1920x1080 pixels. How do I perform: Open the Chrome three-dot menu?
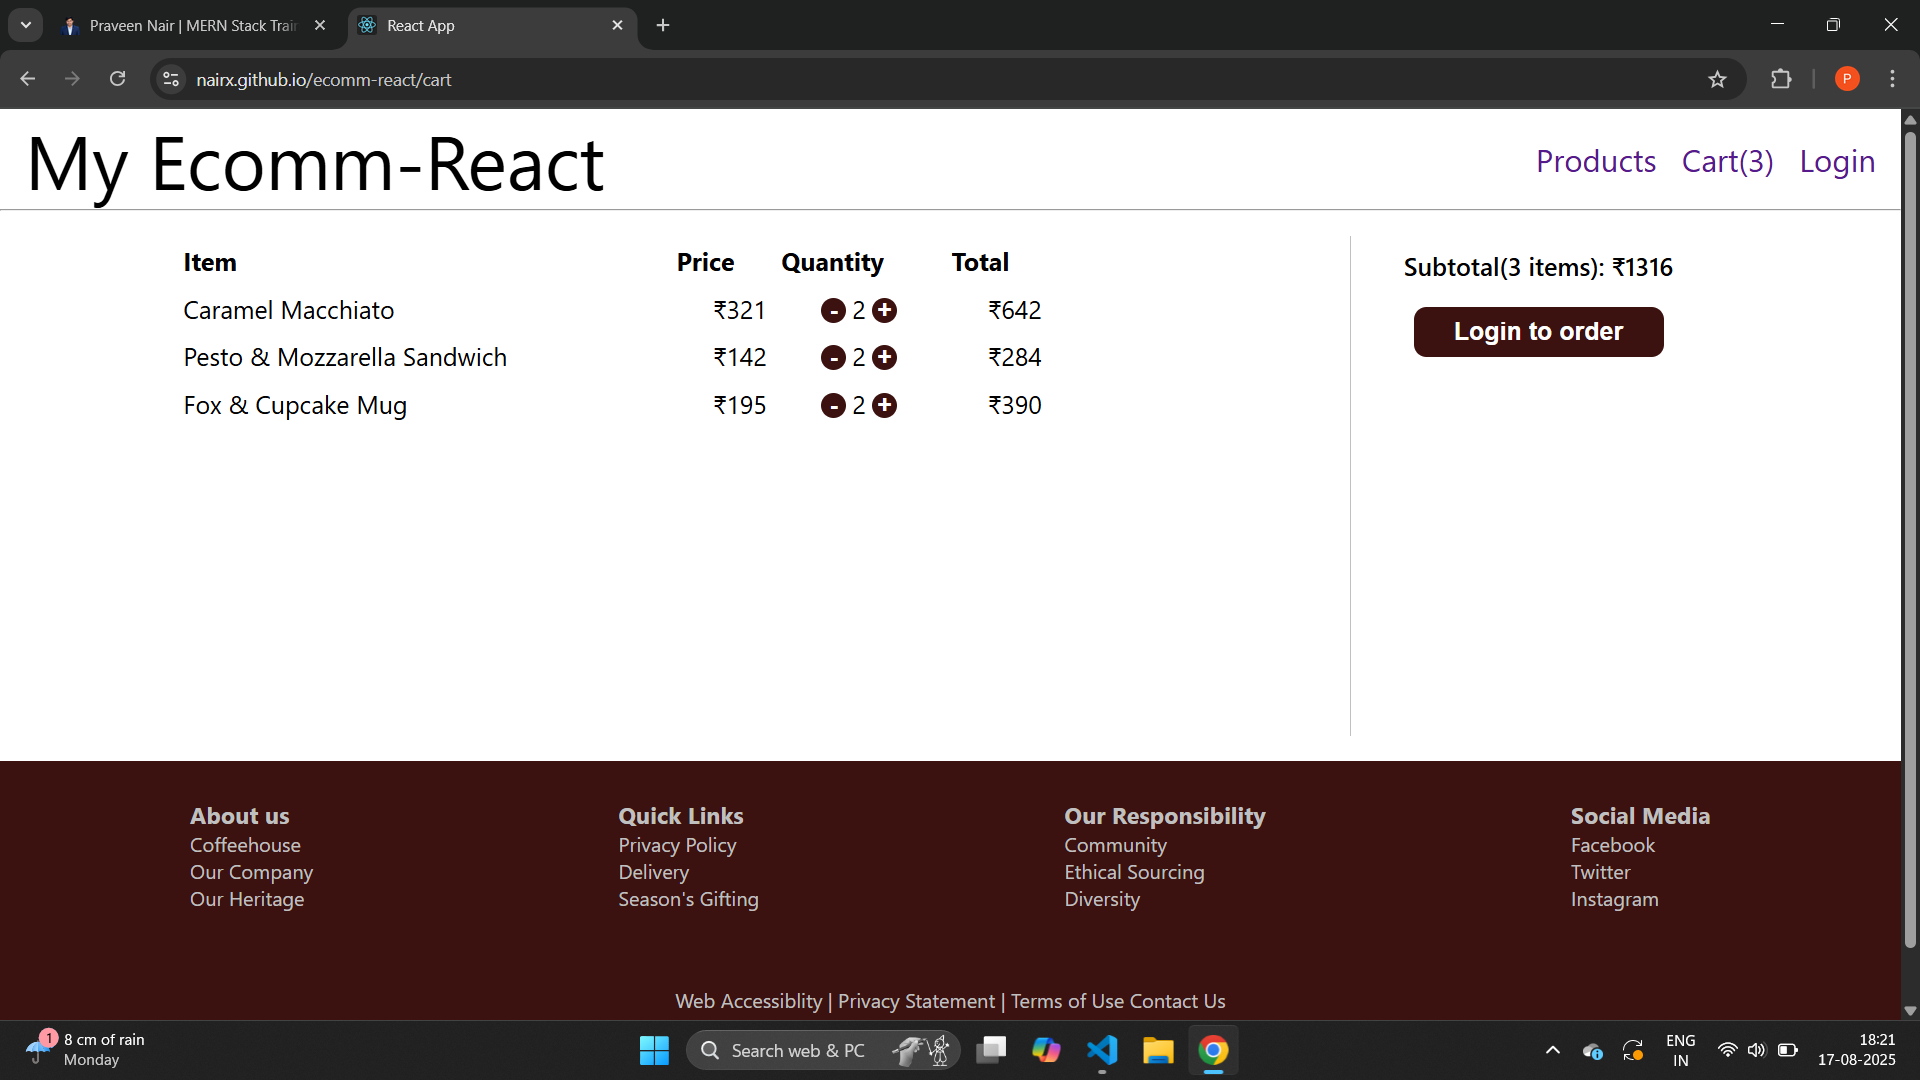tap(1892, 79)
